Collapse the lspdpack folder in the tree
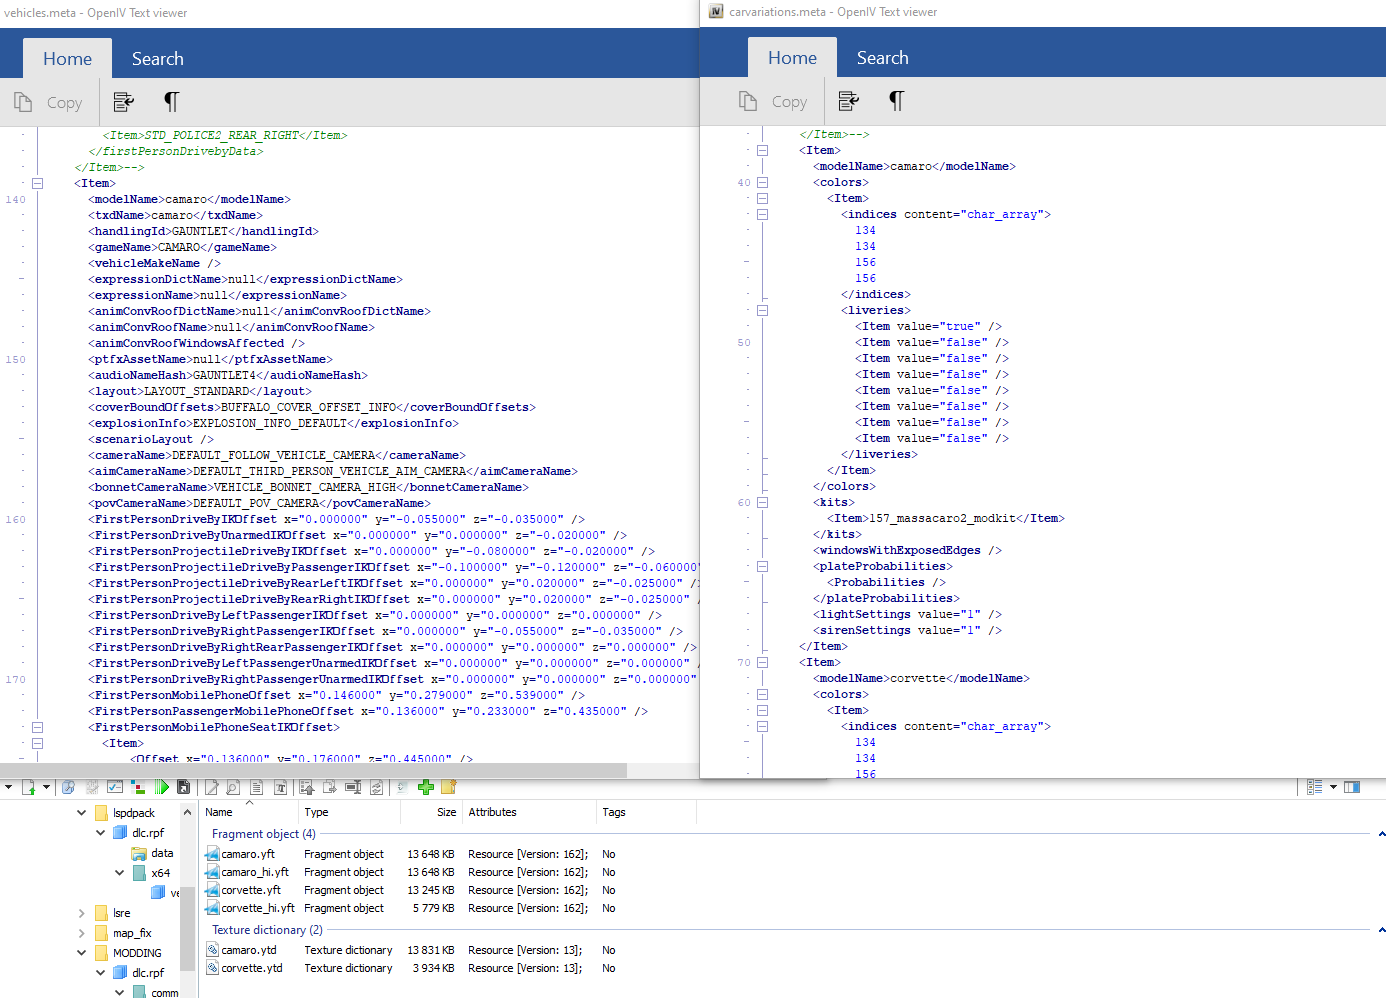Viewport: 1386px width, 998px height. click(82, 813)
